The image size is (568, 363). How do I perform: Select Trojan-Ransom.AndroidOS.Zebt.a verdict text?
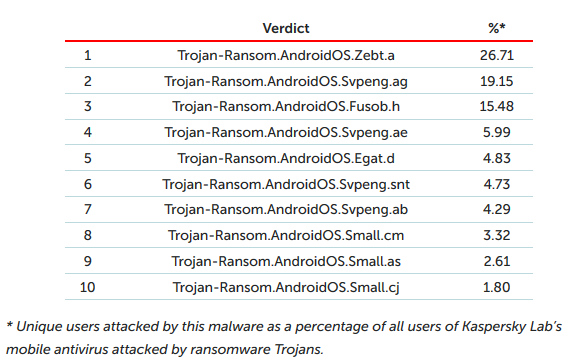(286, 55)
